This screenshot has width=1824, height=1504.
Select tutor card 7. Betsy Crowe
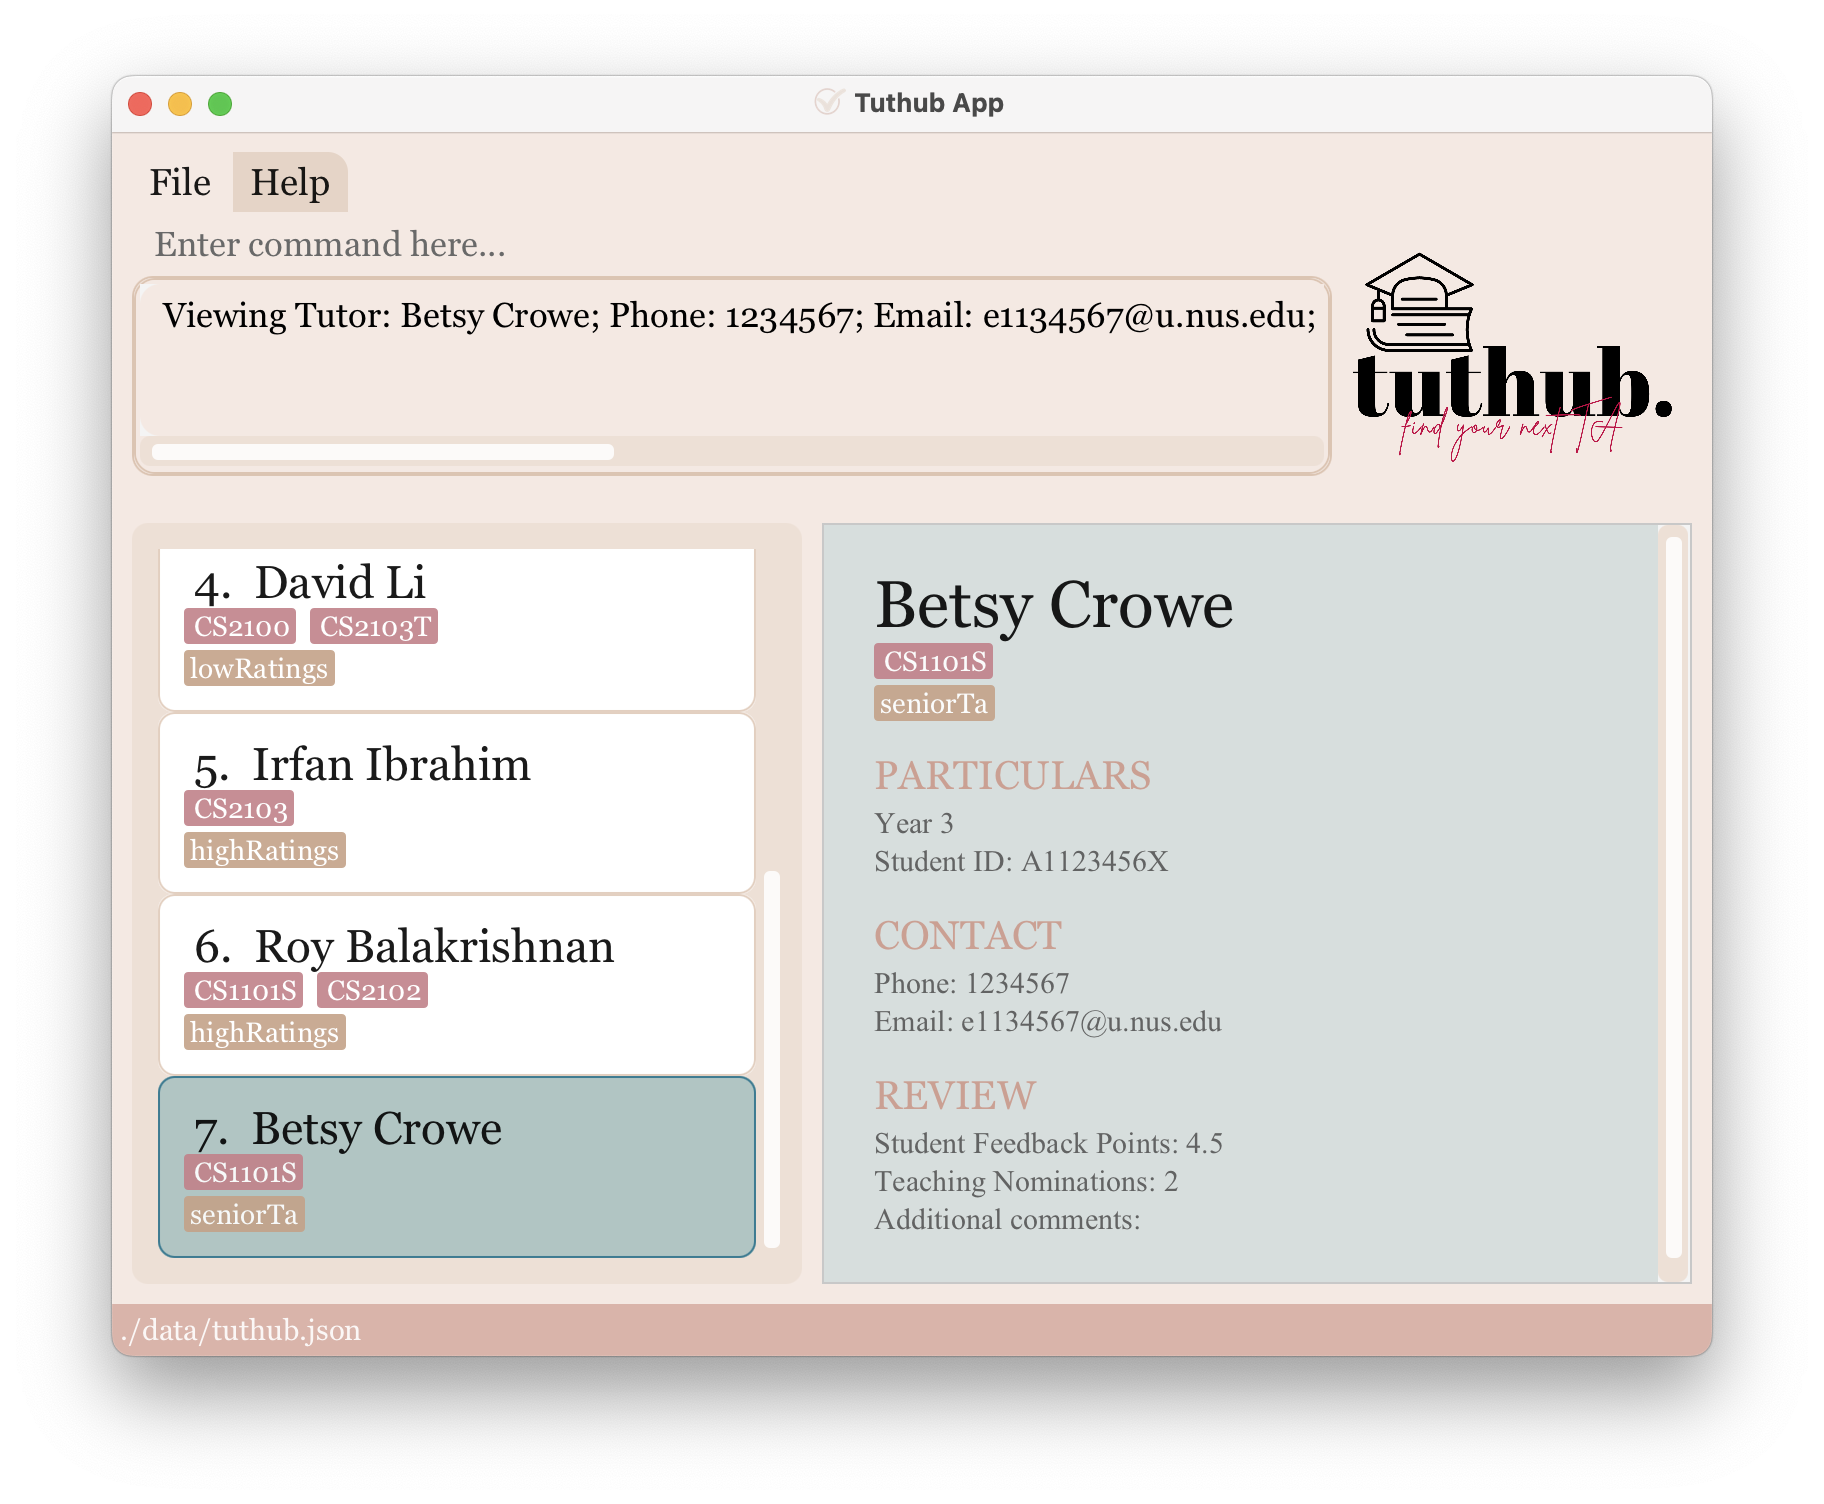[x=457, y=1167]
